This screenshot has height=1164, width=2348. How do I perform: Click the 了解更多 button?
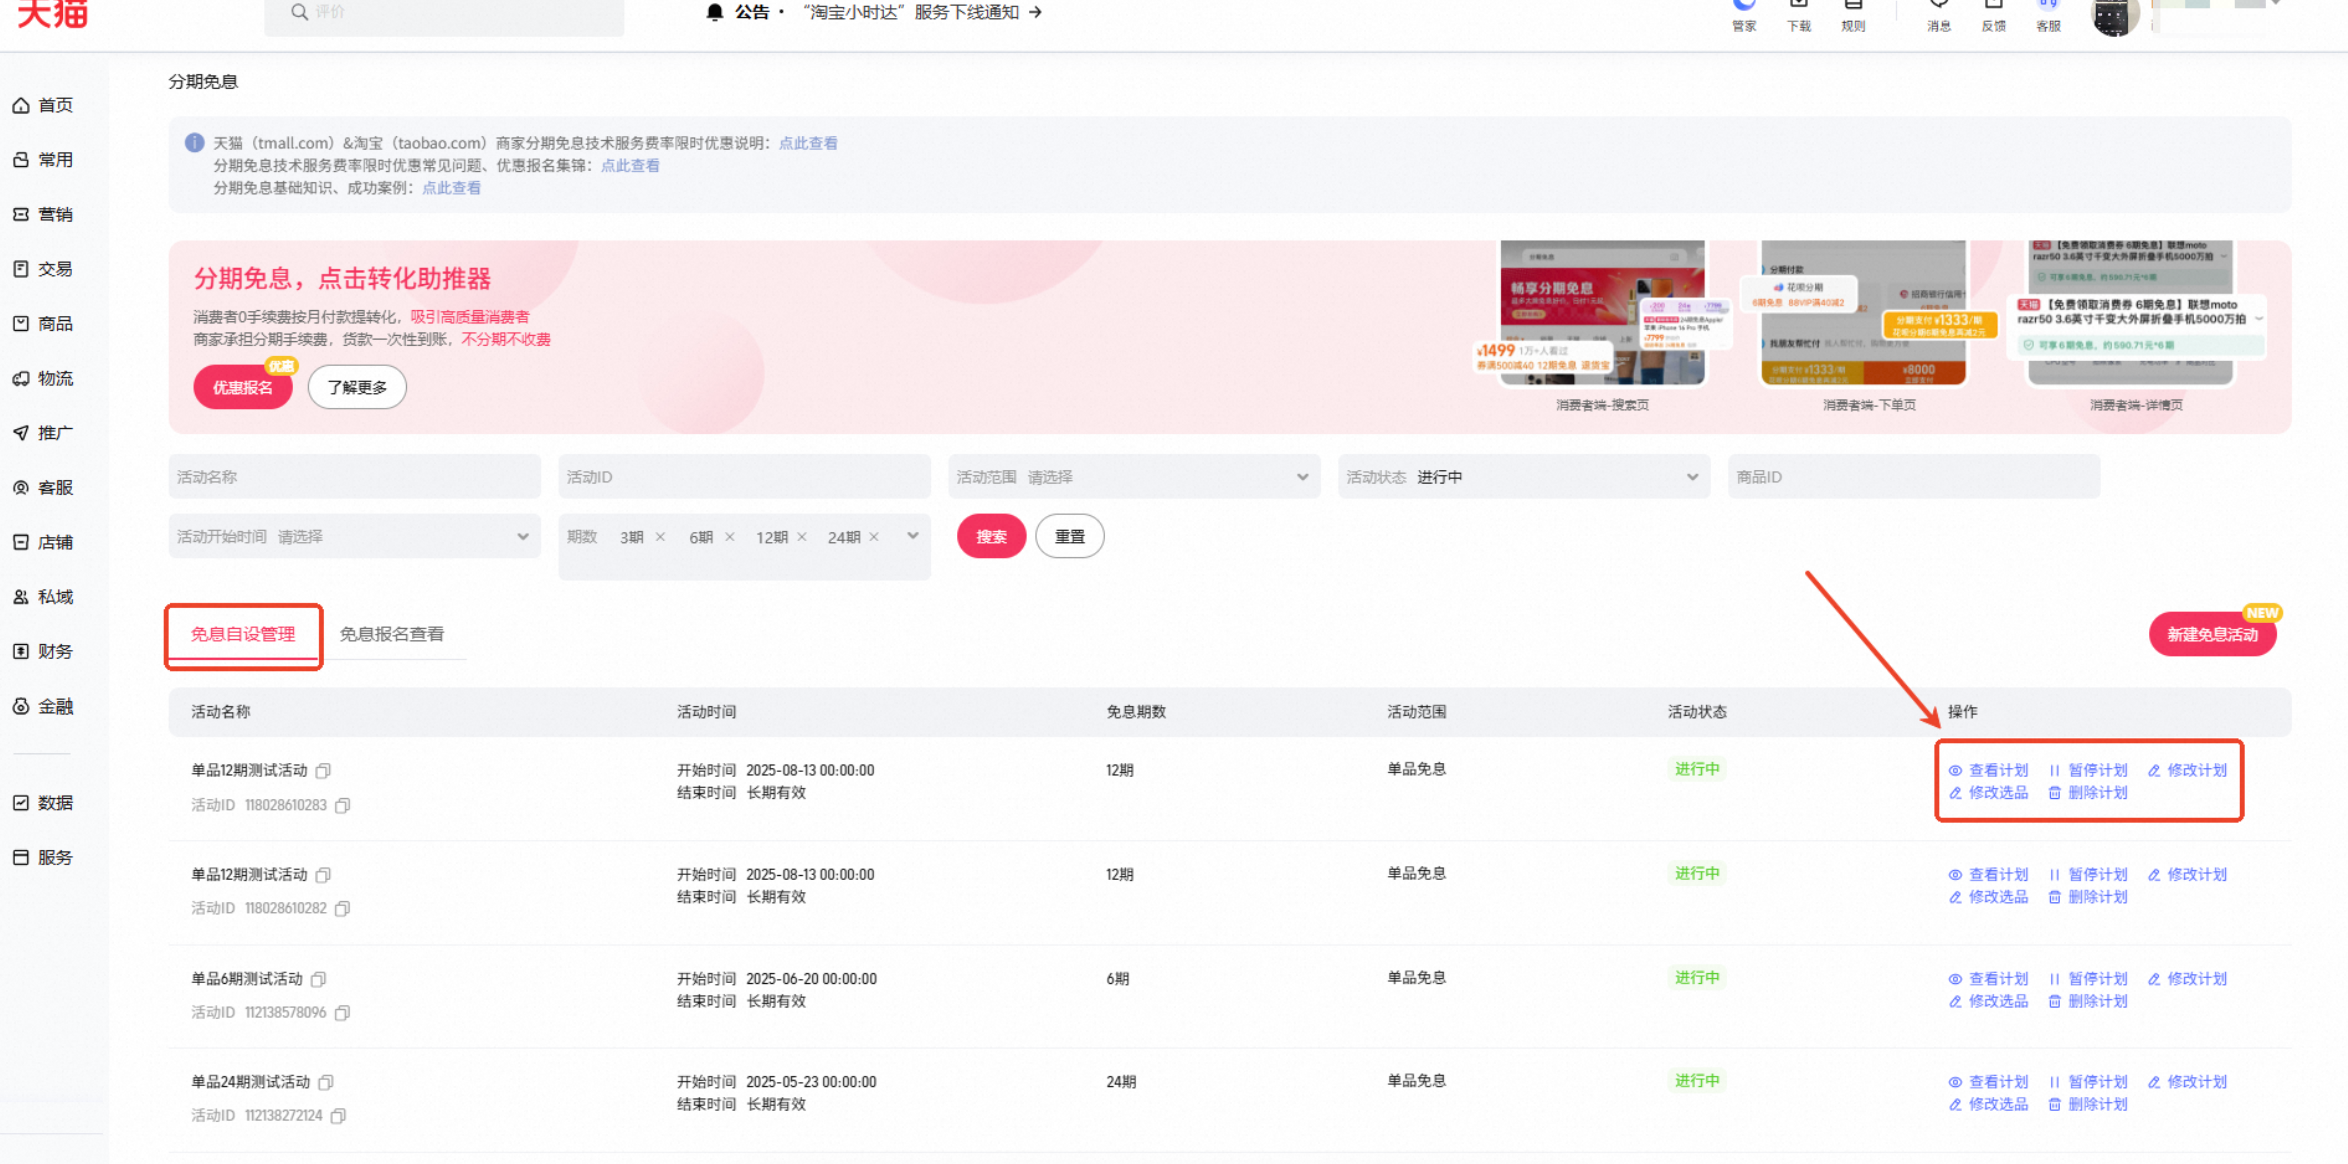click(357, 387)
